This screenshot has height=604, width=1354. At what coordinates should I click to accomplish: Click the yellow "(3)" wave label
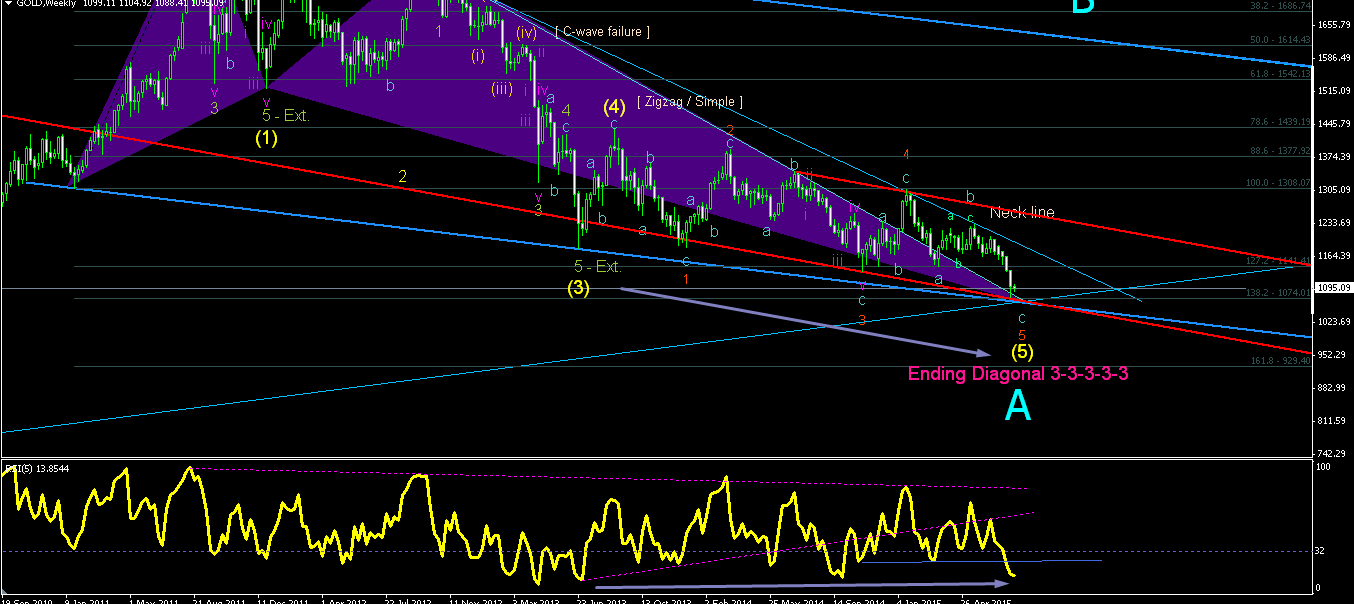click(578, 288)
